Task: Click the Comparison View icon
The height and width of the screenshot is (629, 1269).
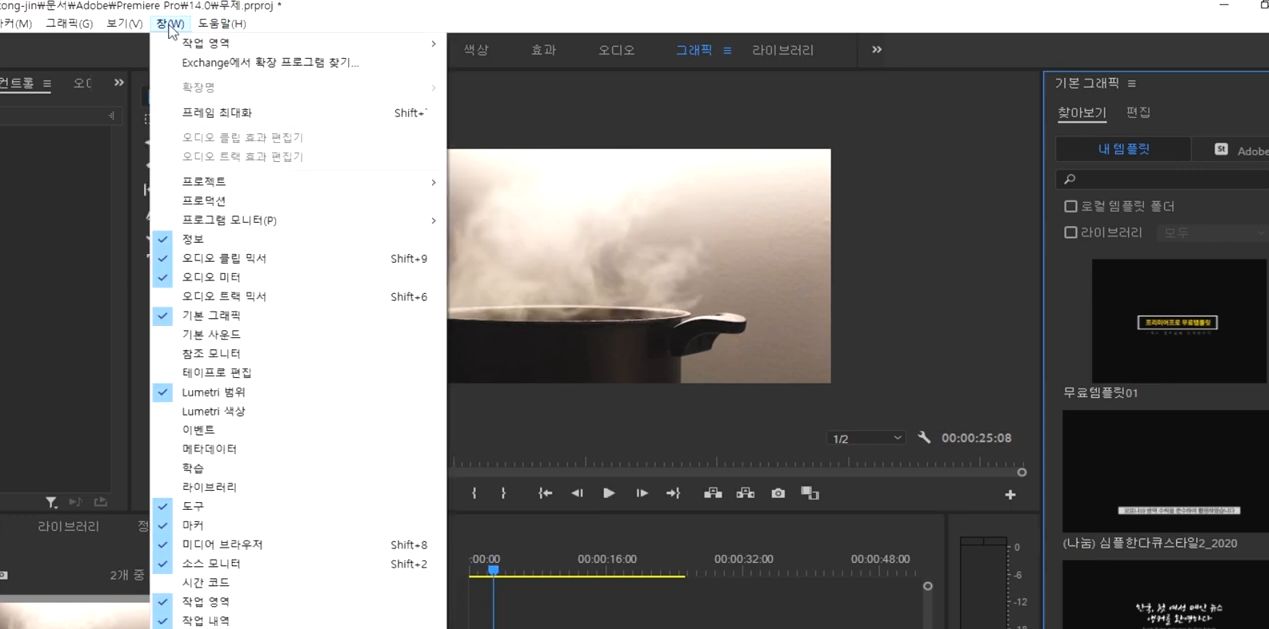Action: (810, 493)
